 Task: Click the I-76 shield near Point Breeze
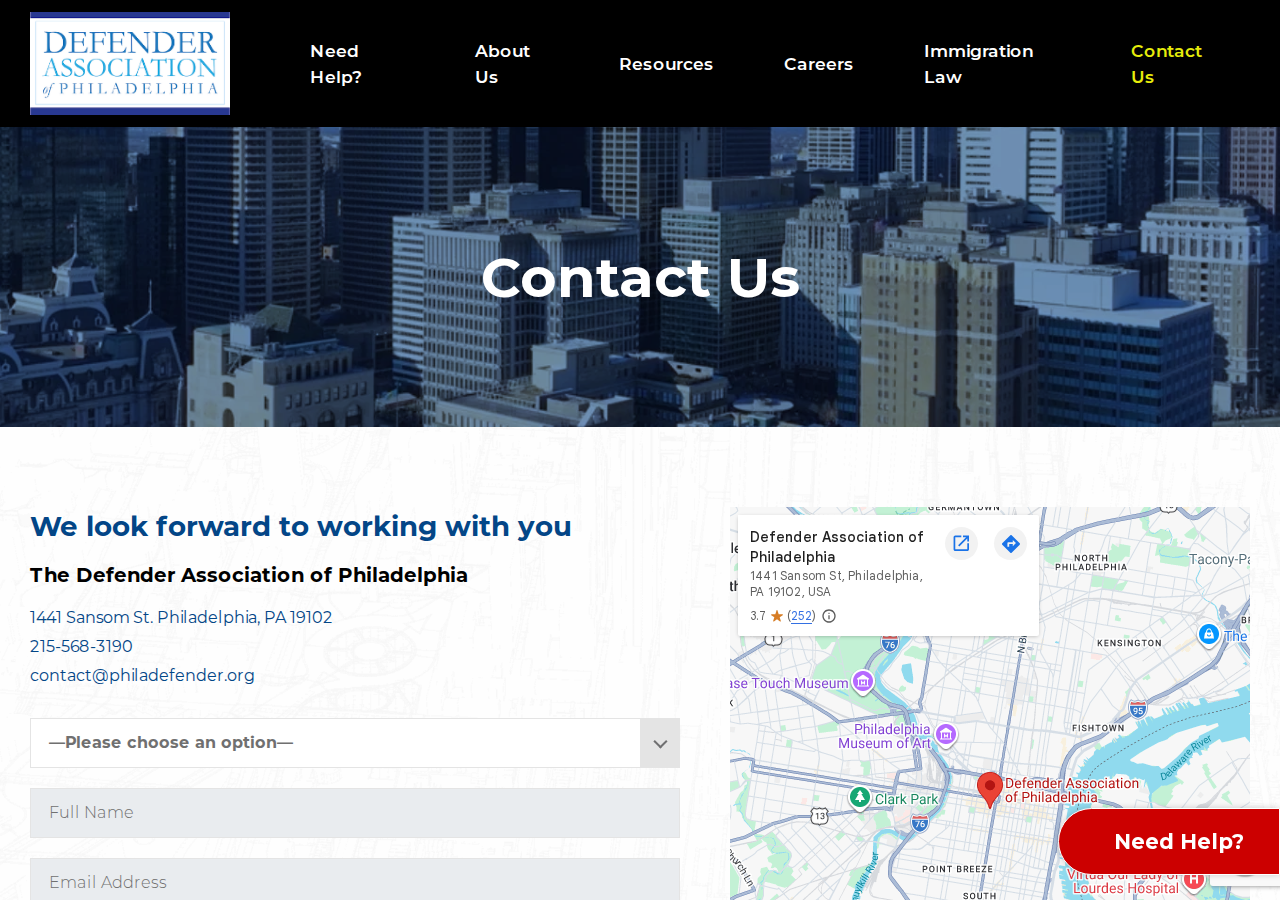pyautogui.click(x=920, y=823)
